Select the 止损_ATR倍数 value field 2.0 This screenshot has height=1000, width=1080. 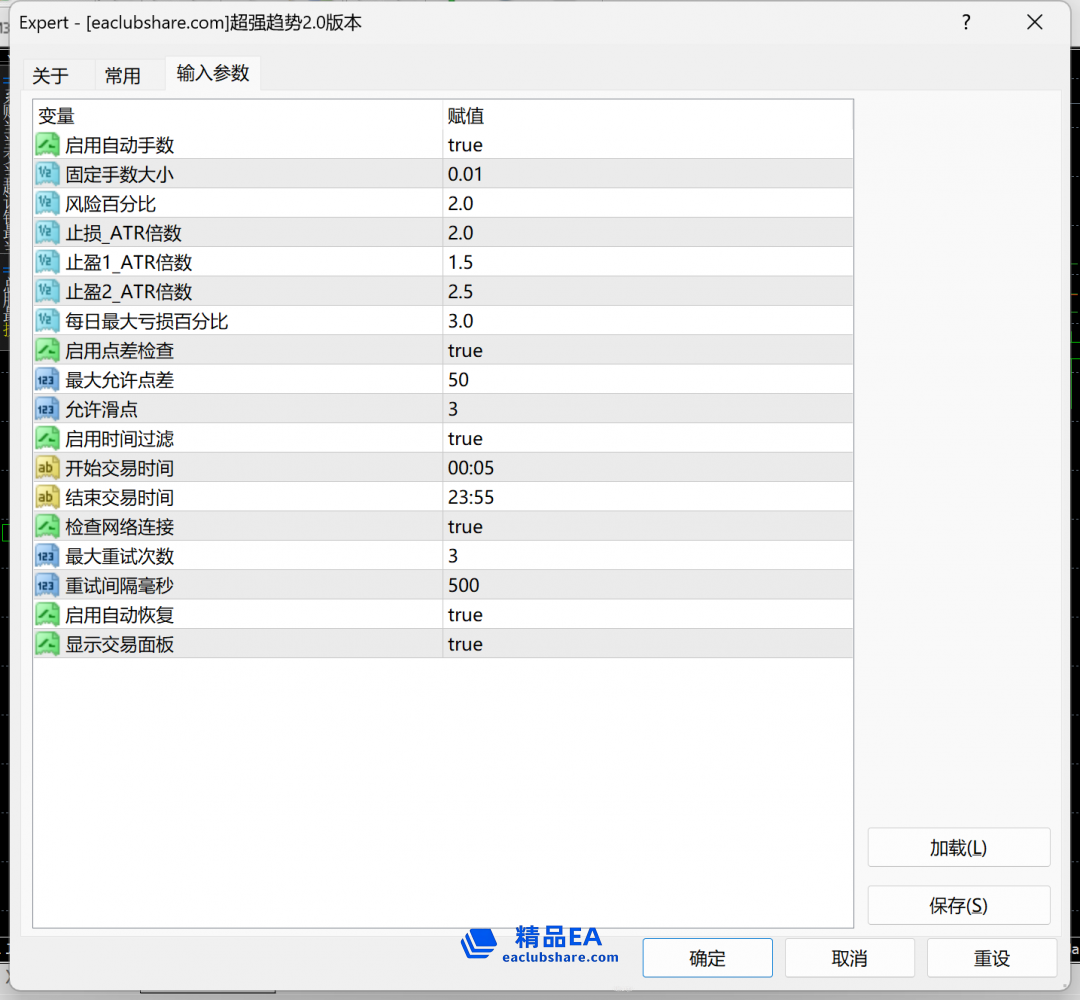pyautogui.click(x=647, y=233)
